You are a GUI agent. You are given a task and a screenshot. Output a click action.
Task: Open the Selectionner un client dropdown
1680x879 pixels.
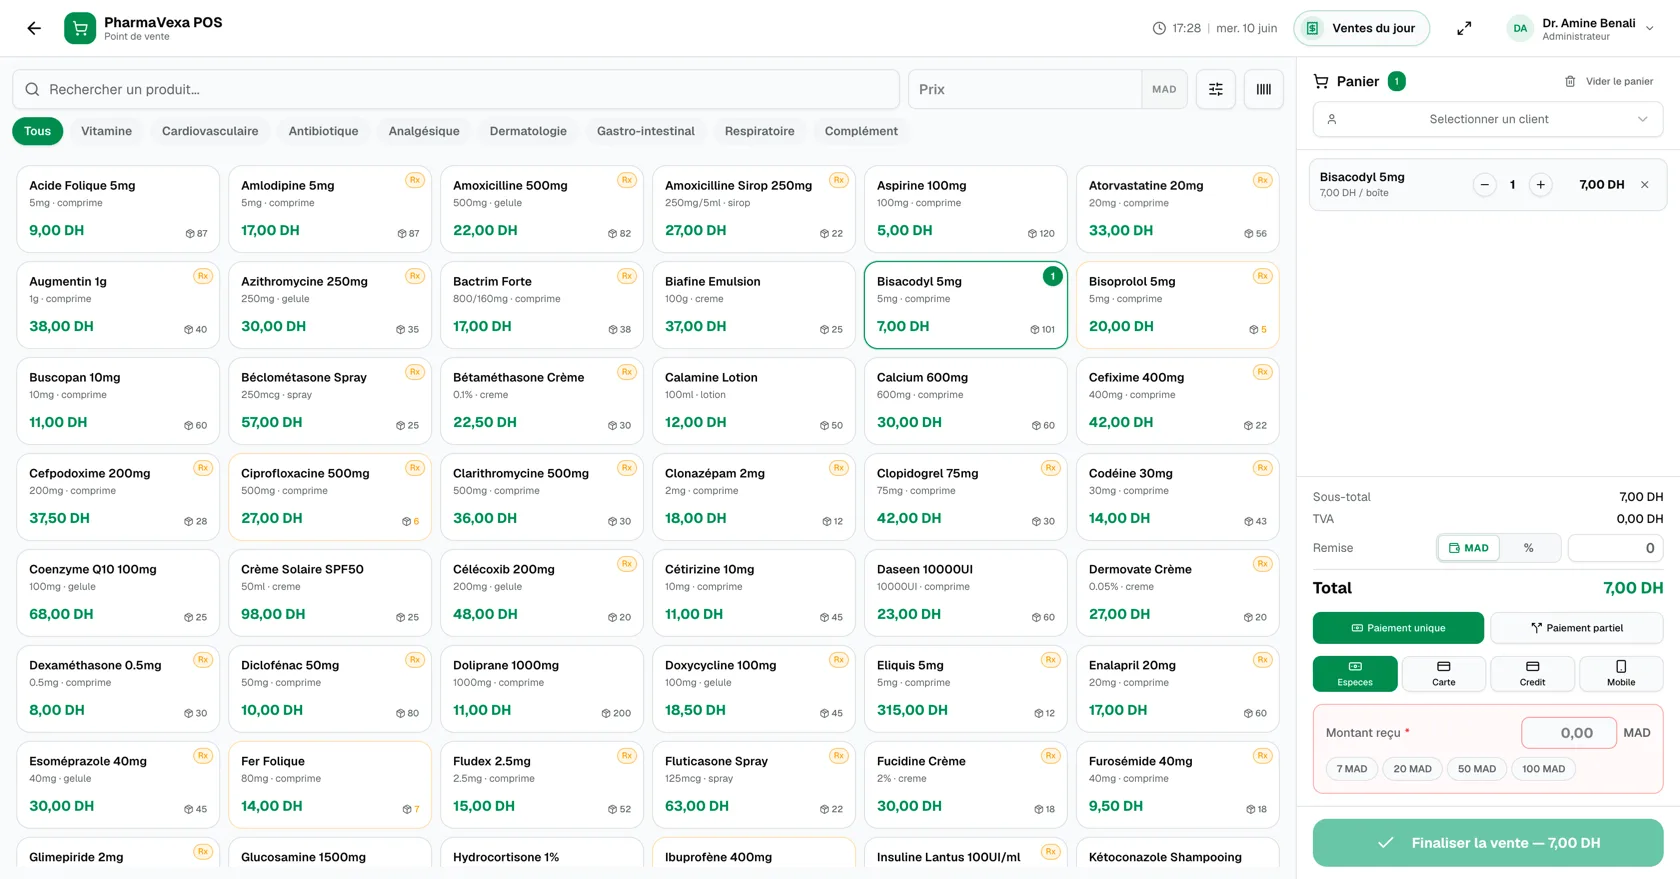pyautogui.click(x=1488, y=119)
